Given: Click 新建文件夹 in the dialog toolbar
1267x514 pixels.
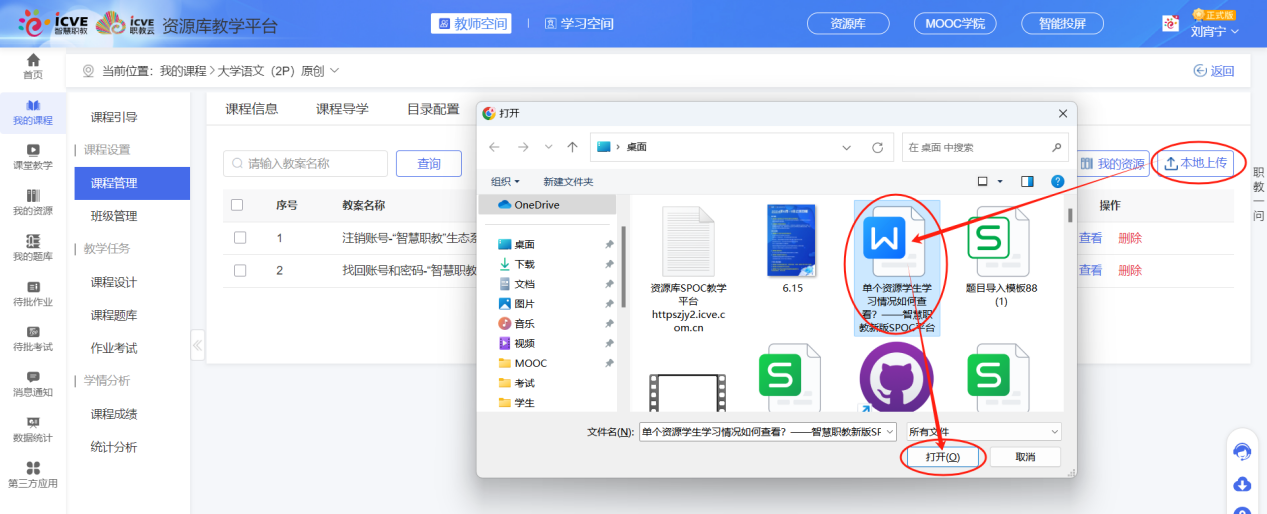Looking at the screenshot, I should [568, 181].
